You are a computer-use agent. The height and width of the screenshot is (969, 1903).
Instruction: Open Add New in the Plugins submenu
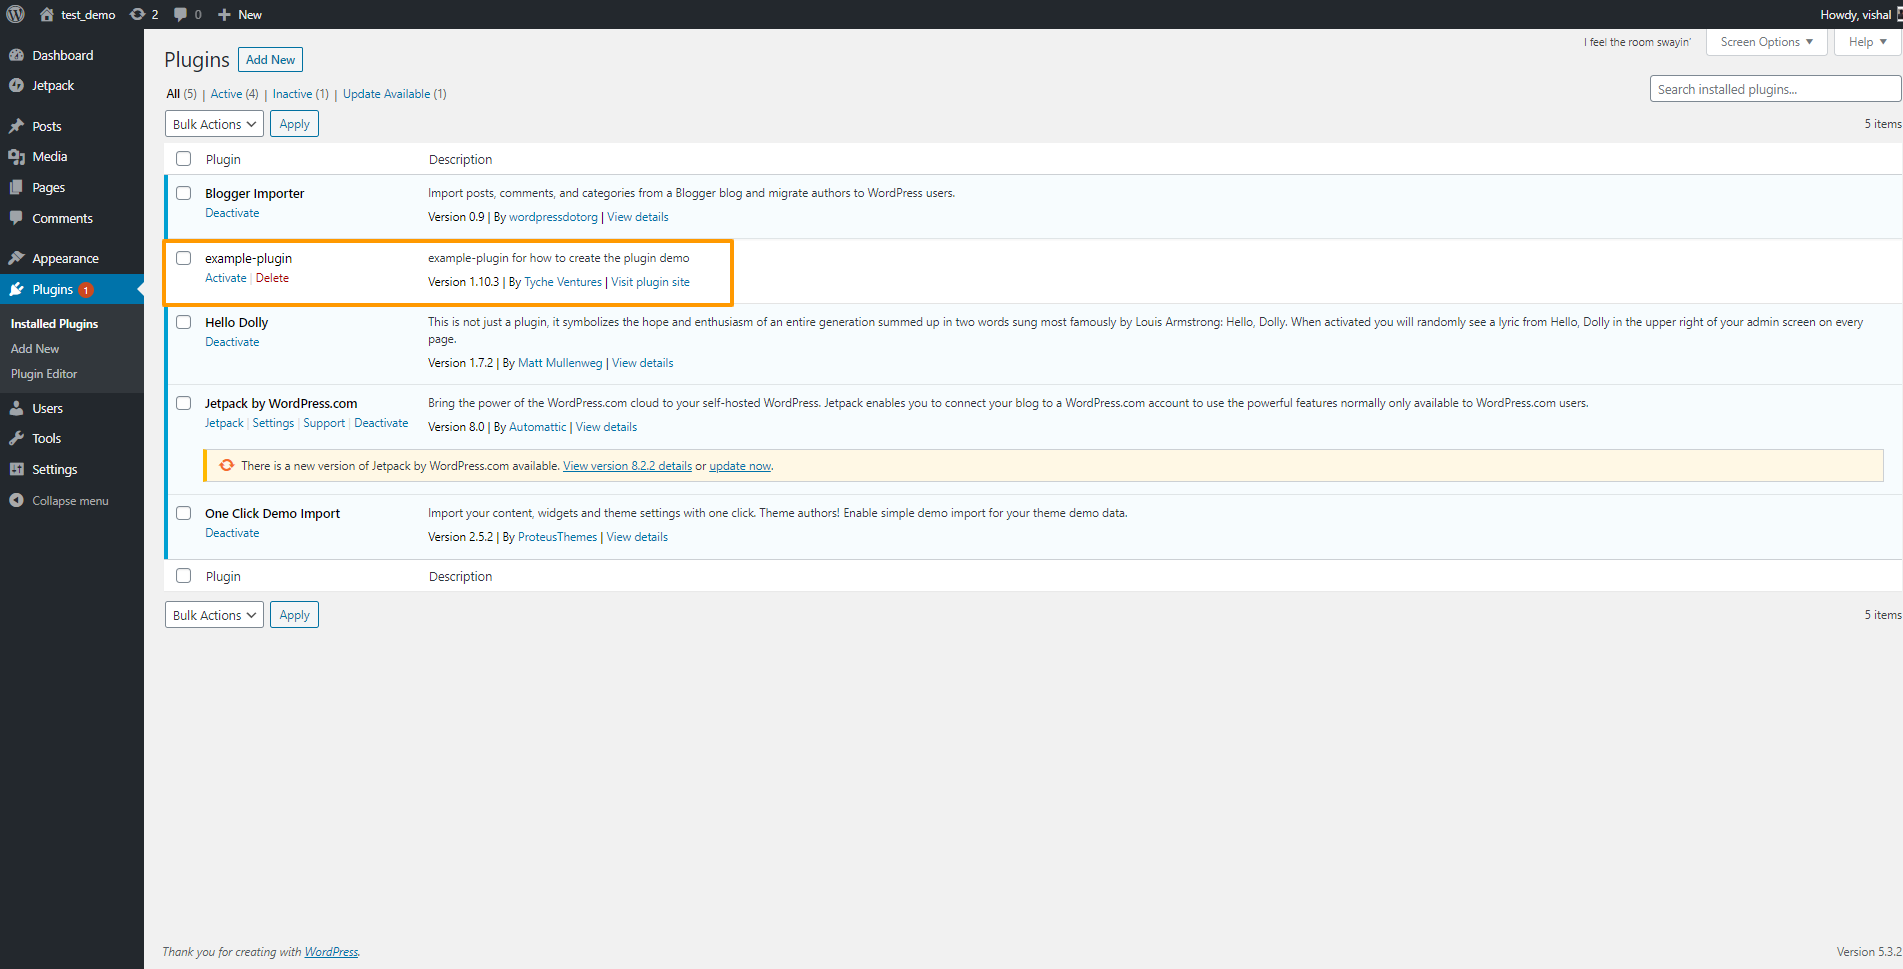click(x=35, y=349)
